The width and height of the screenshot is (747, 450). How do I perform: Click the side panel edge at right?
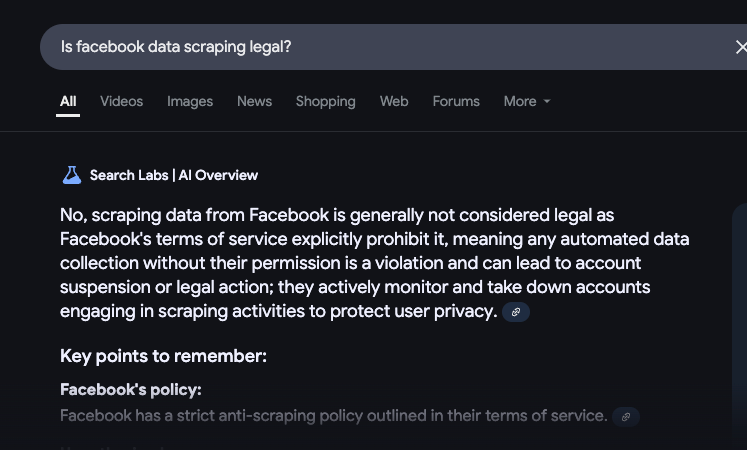pyautogui.click(x=739, y=326)
